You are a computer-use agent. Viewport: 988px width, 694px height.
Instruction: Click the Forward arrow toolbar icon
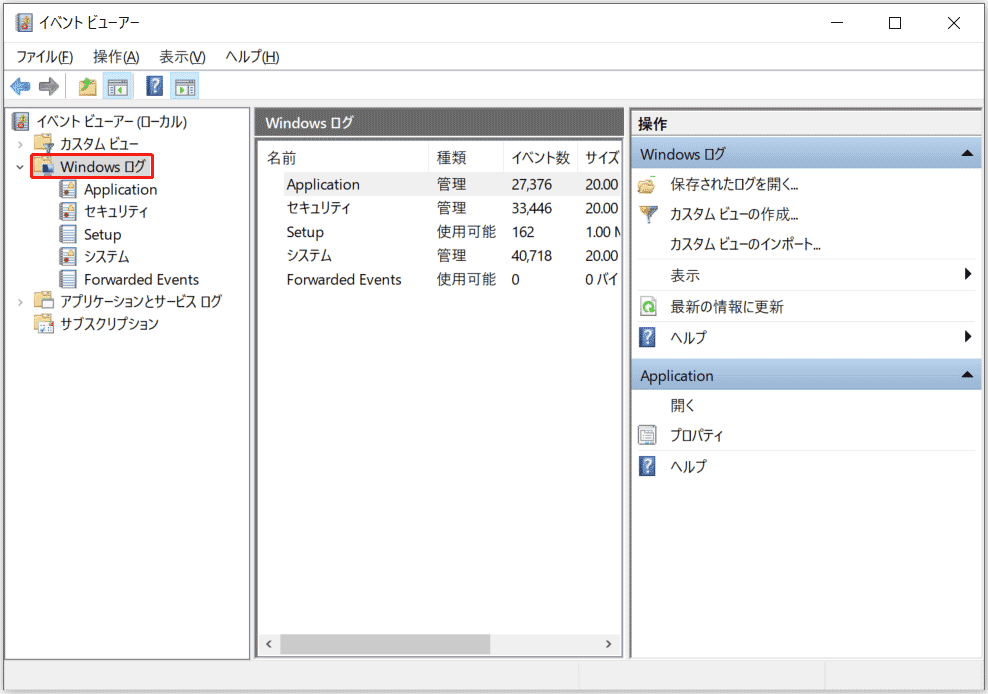coord(49,86)
